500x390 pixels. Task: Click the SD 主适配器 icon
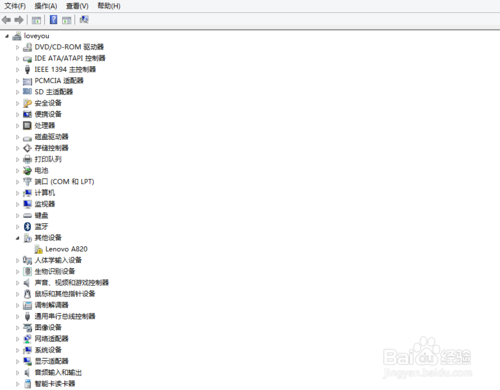point(27,92)
